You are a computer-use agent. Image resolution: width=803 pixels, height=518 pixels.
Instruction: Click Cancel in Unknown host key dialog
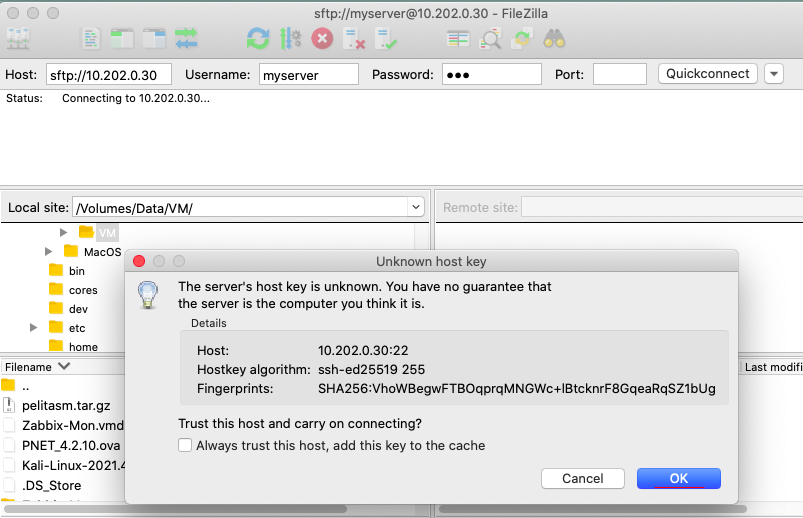click(x=583, y=478)
